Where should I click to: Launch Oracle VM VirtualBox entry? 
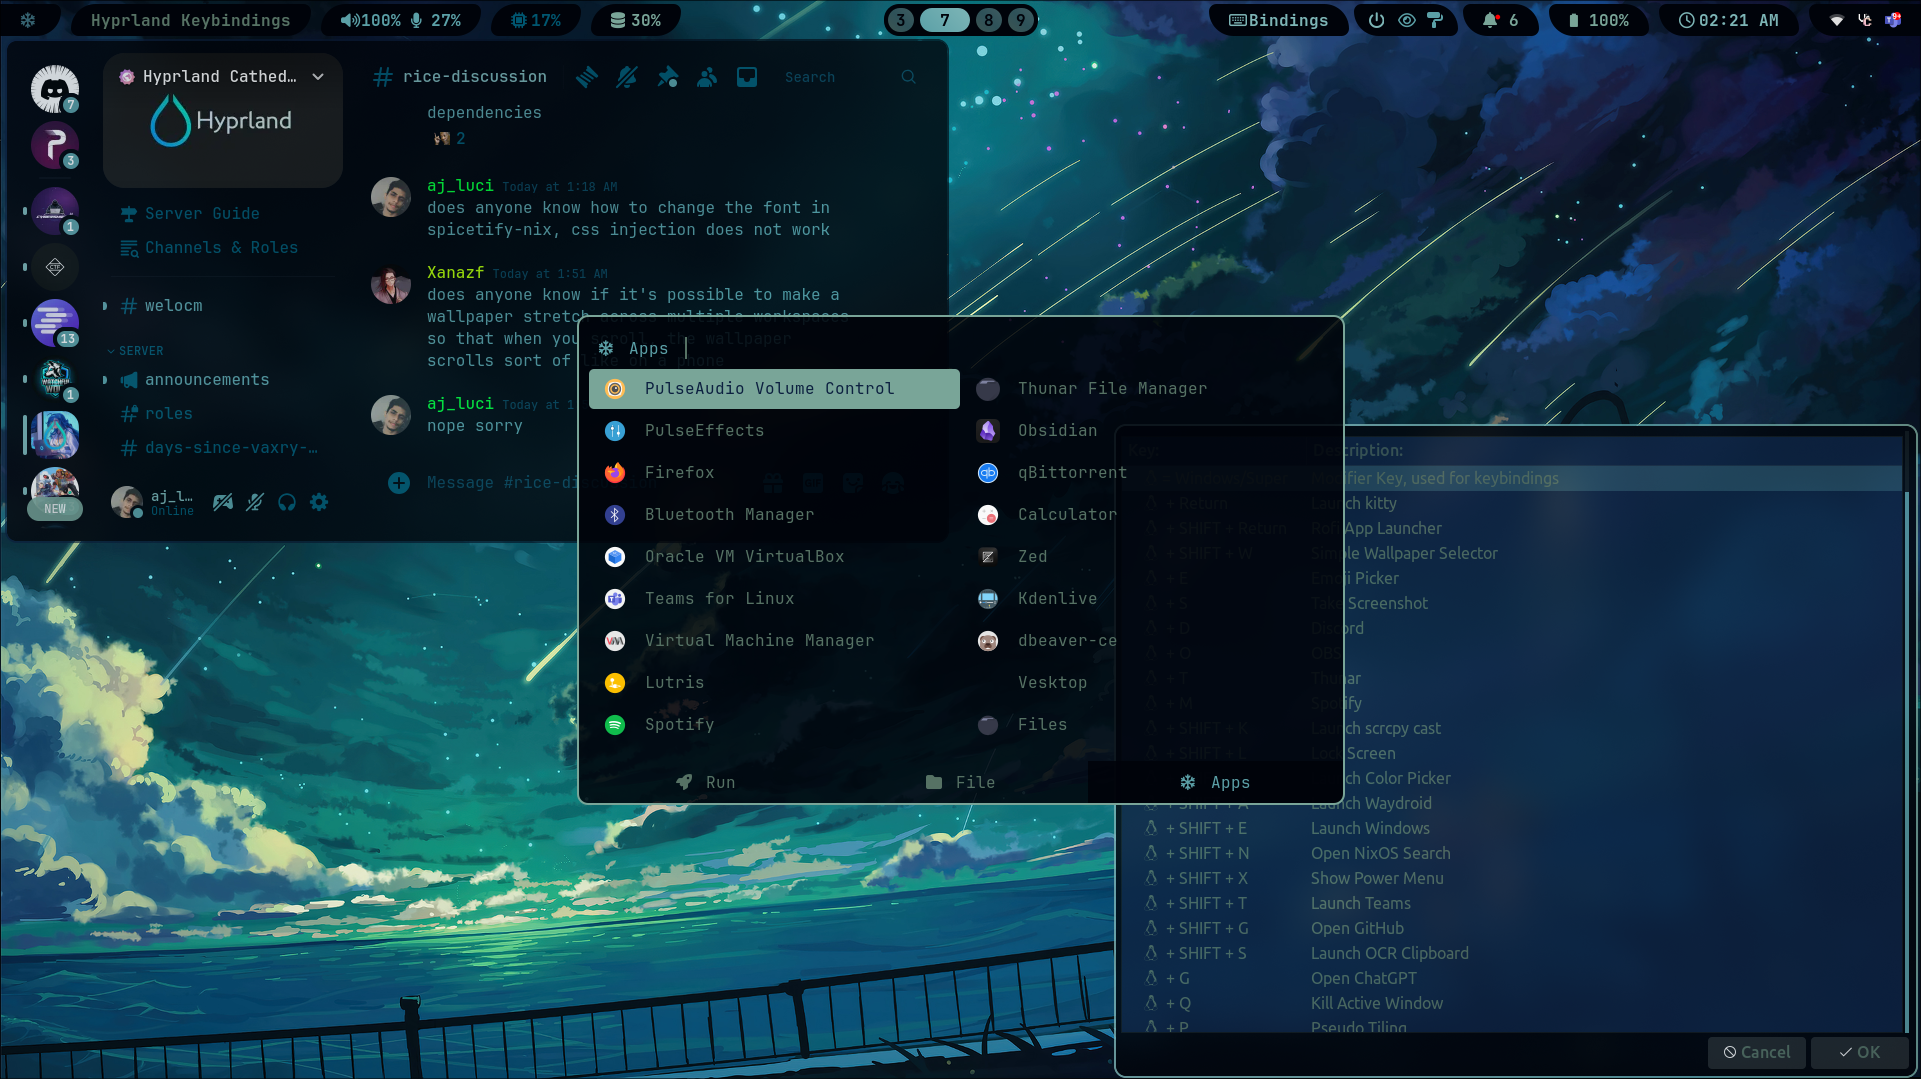tap(774, 556)
